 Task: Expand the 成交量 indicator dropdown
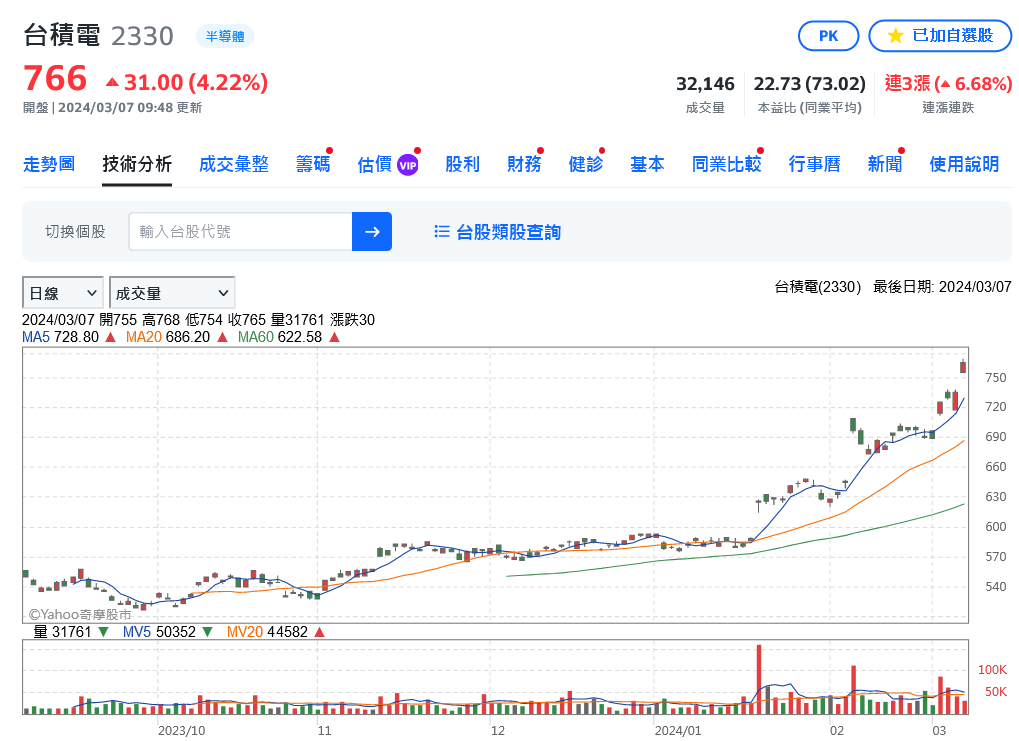pyautogui.click(x=172, y=293)
